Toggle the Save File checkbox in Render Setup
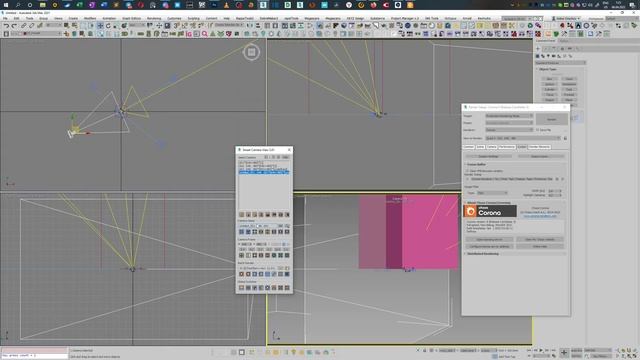Viewport: 640px width, 360px height. pyautogui.click(x=538, y=130)
